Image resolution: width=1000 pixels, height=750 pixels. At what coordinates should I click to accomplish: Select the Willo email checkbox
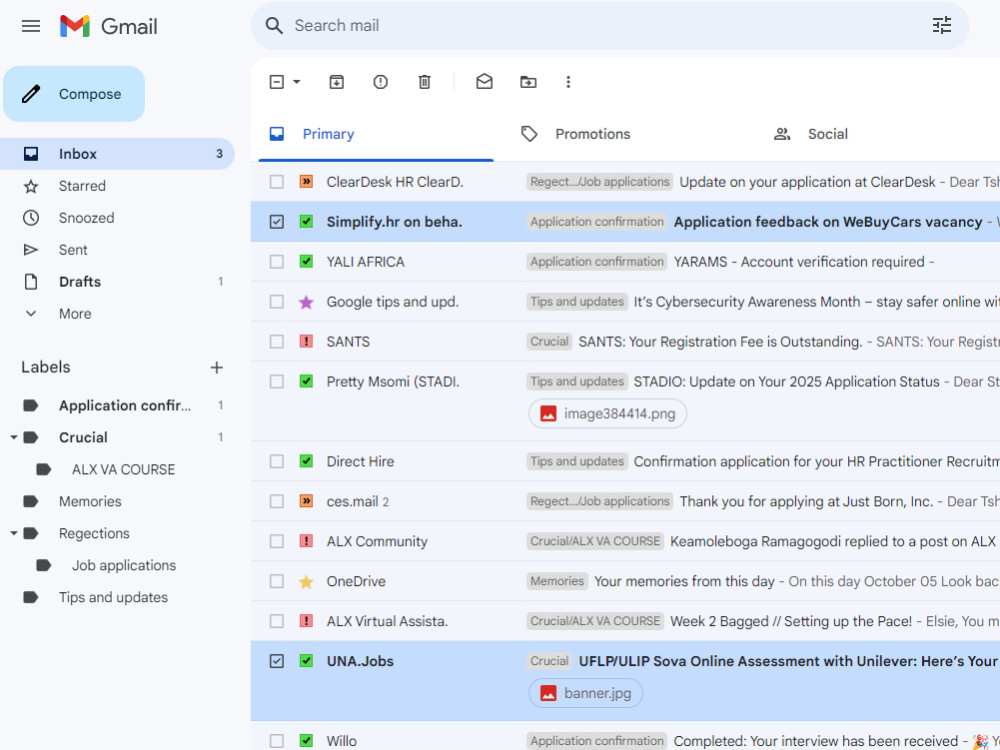tap(276, 740)
